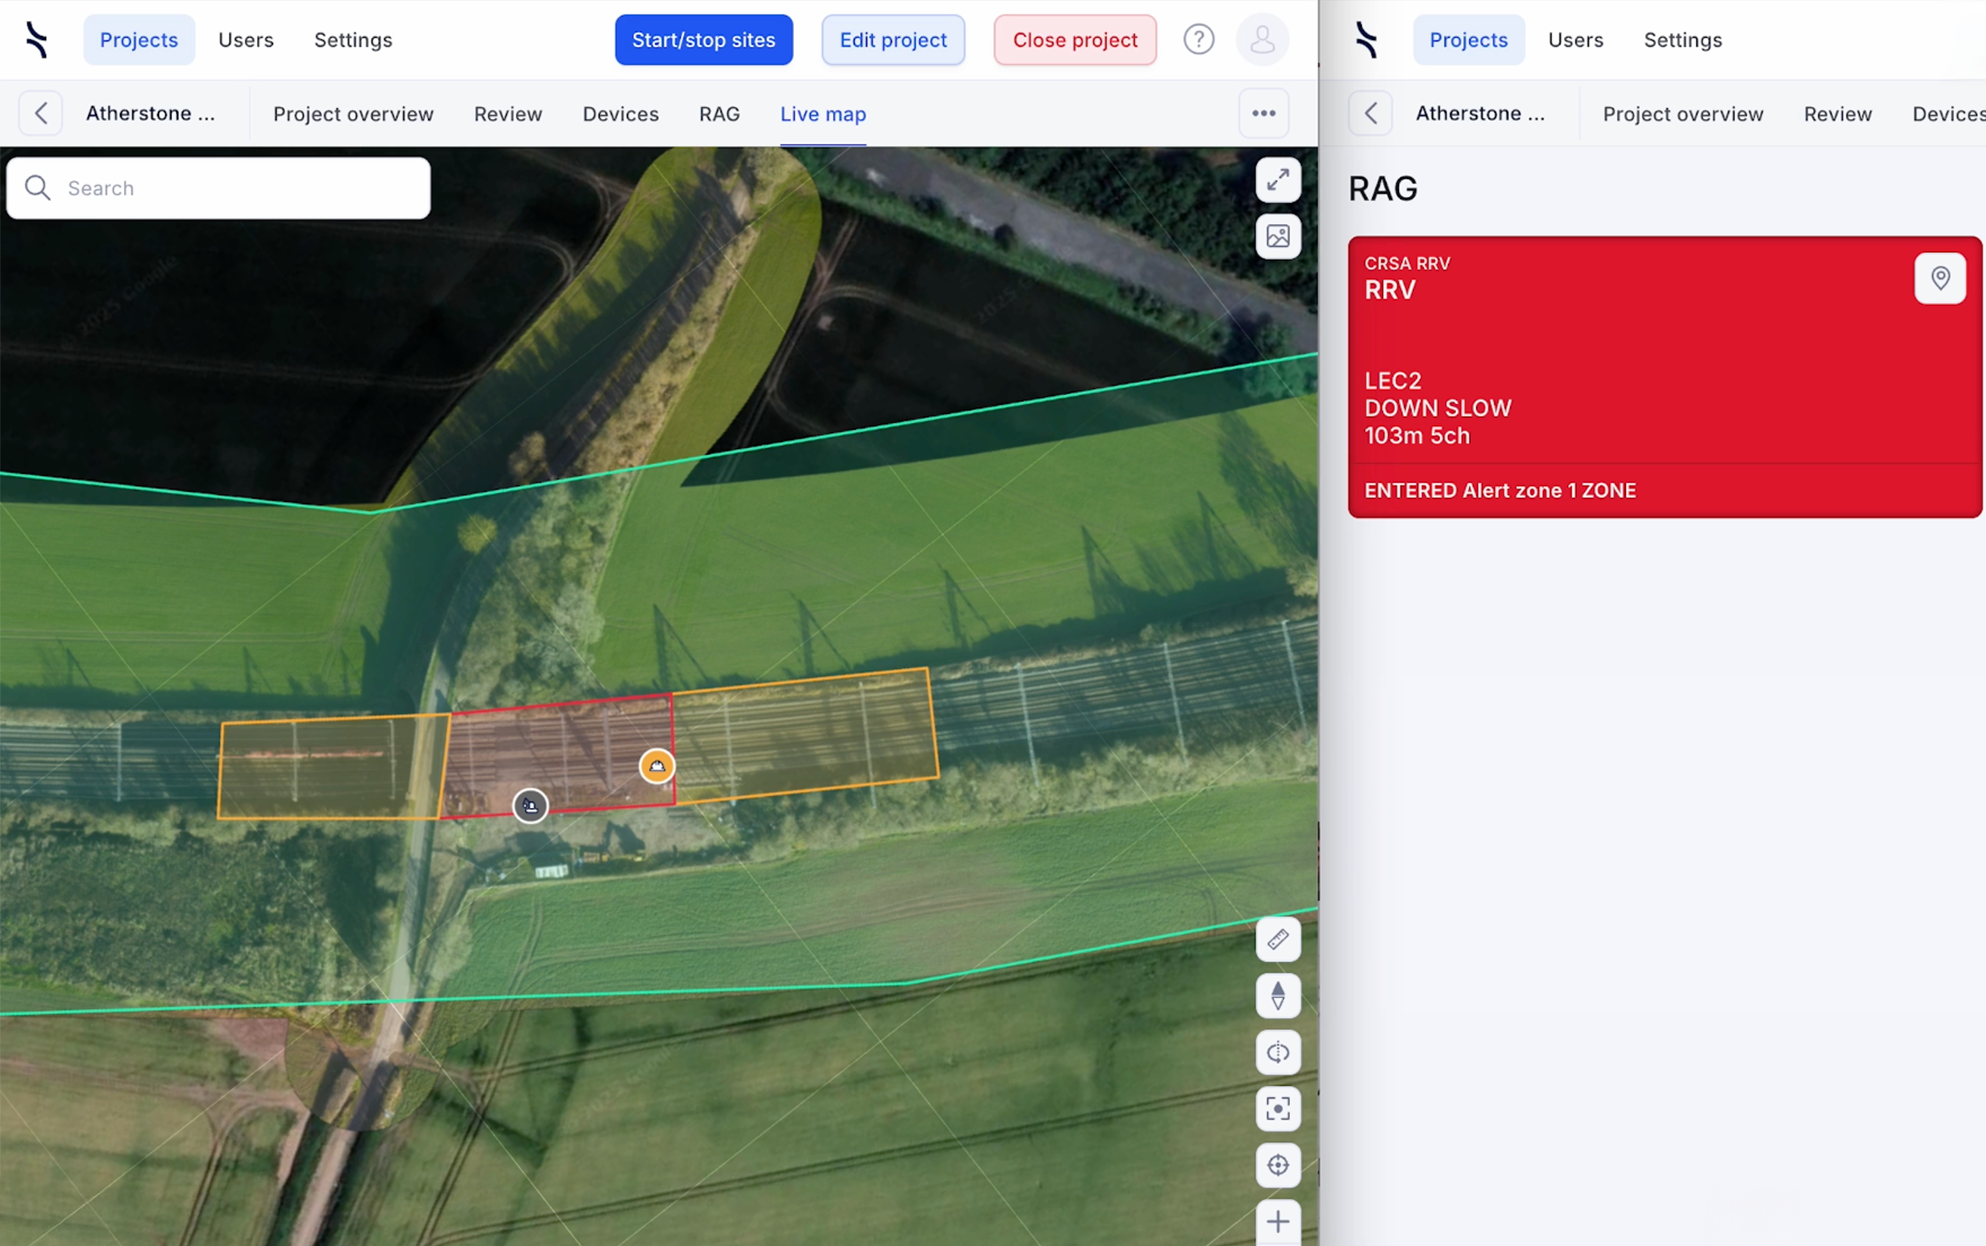Reset the map compass to north
This screenshot has height=1246, width=1986.
tap(1277, 996)
